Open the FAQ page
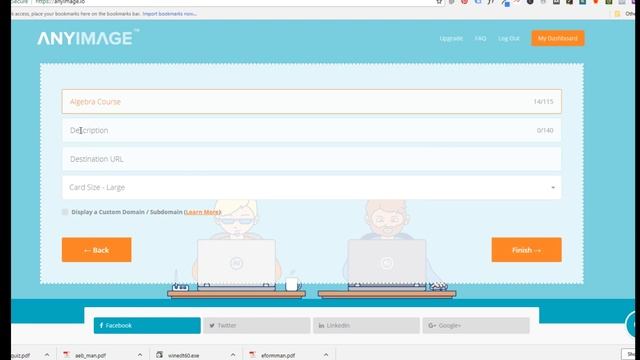 click(480, 38)
